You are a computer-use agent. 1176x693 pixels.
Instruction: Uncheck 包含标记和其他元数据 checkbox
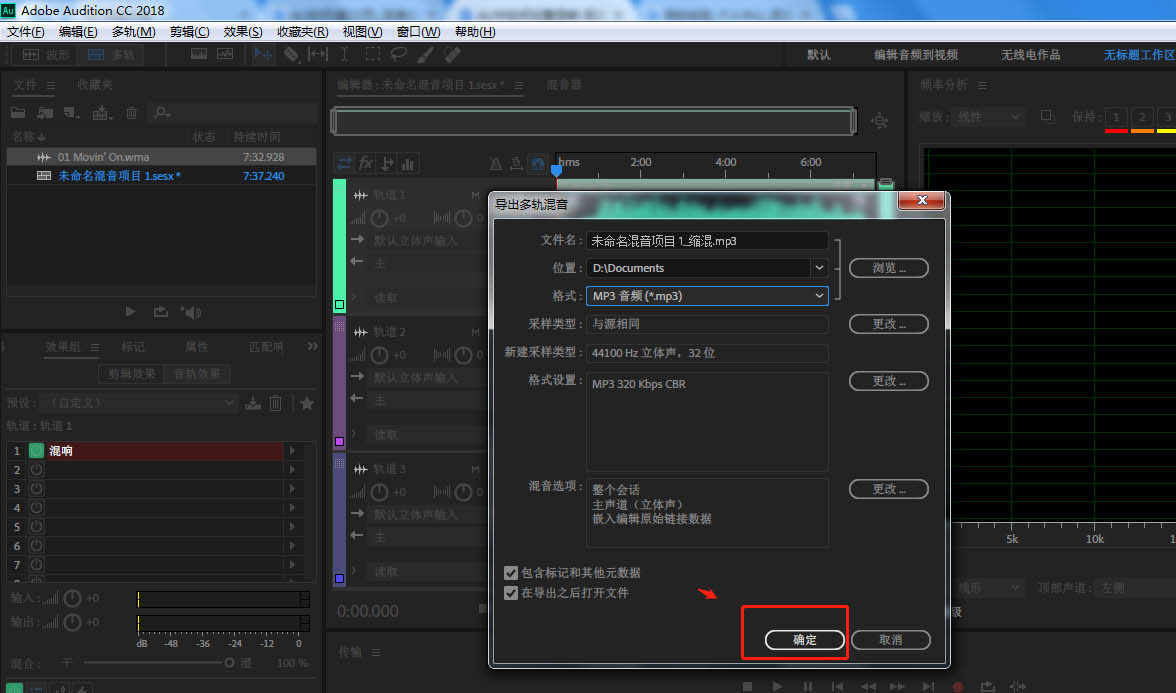[511, 573]
